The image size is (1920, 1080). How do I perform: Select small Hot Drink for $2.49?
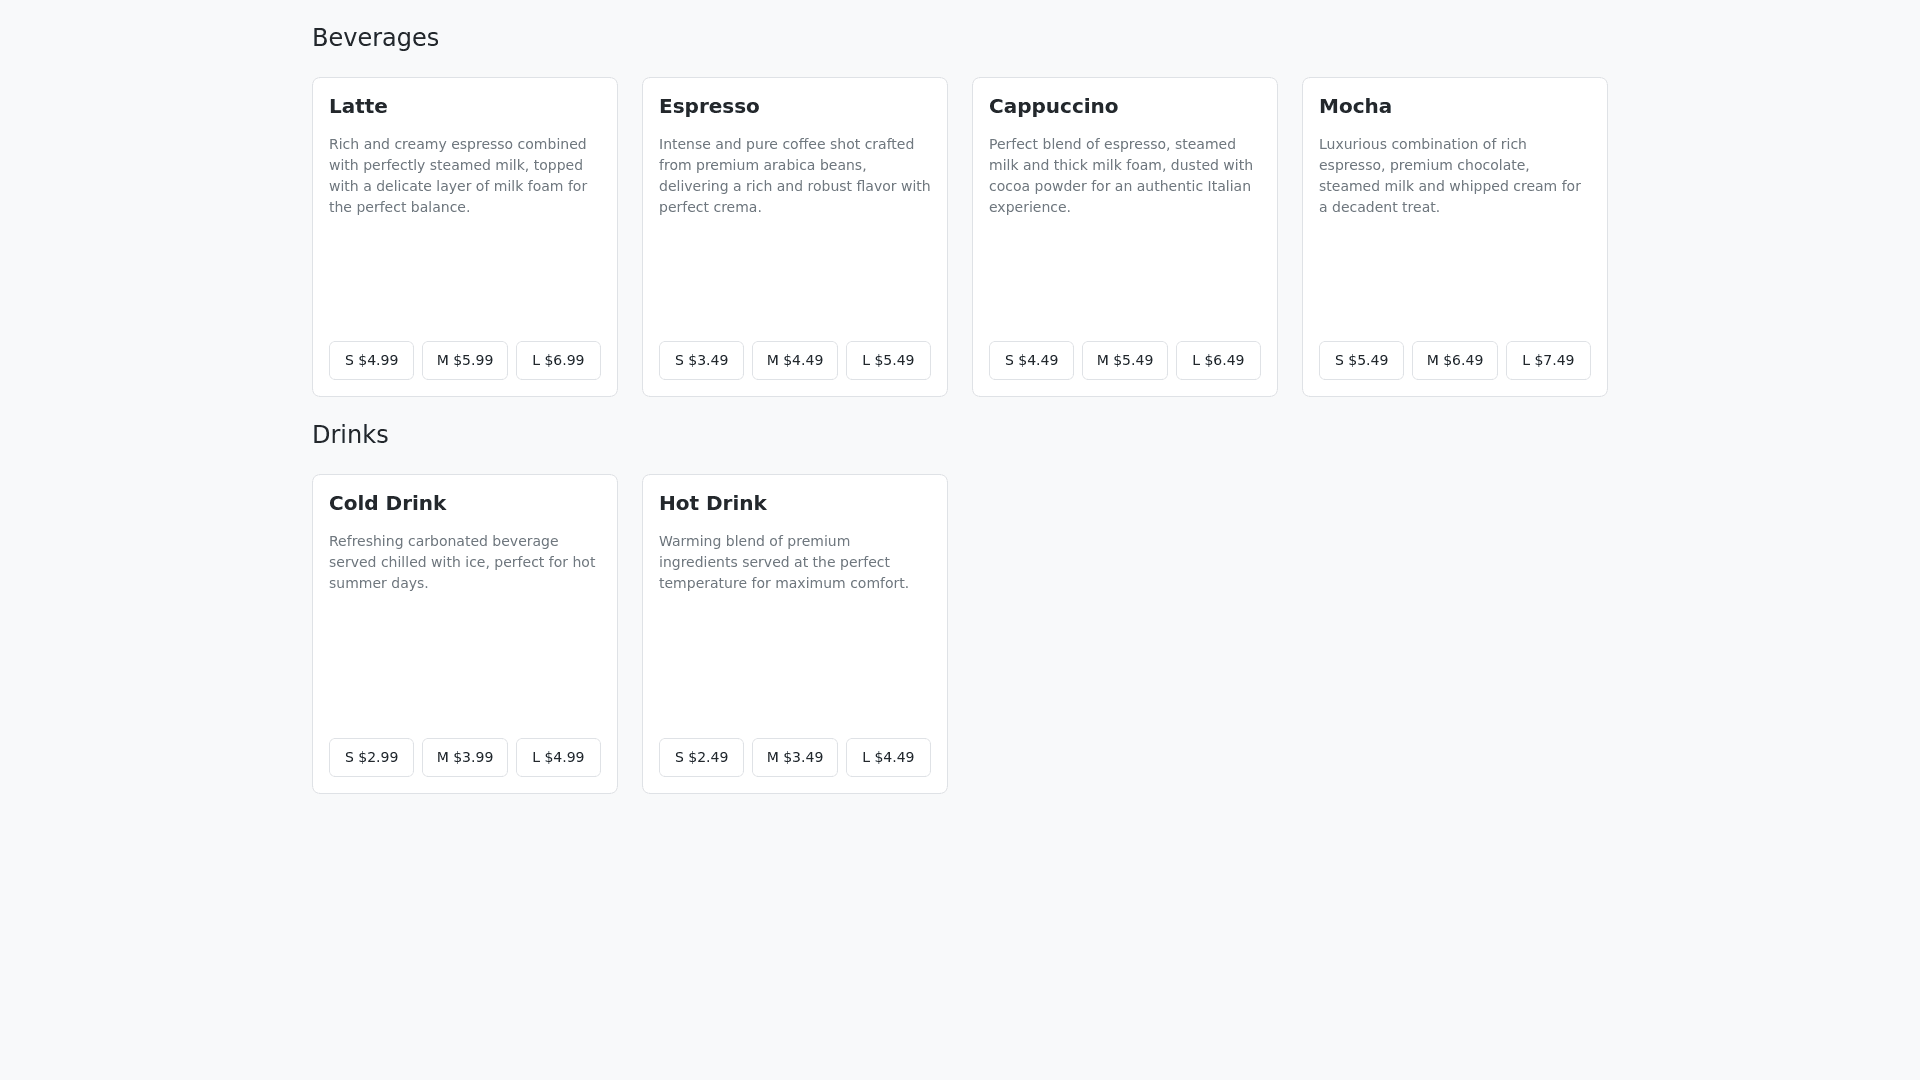[x=701, y=757]
